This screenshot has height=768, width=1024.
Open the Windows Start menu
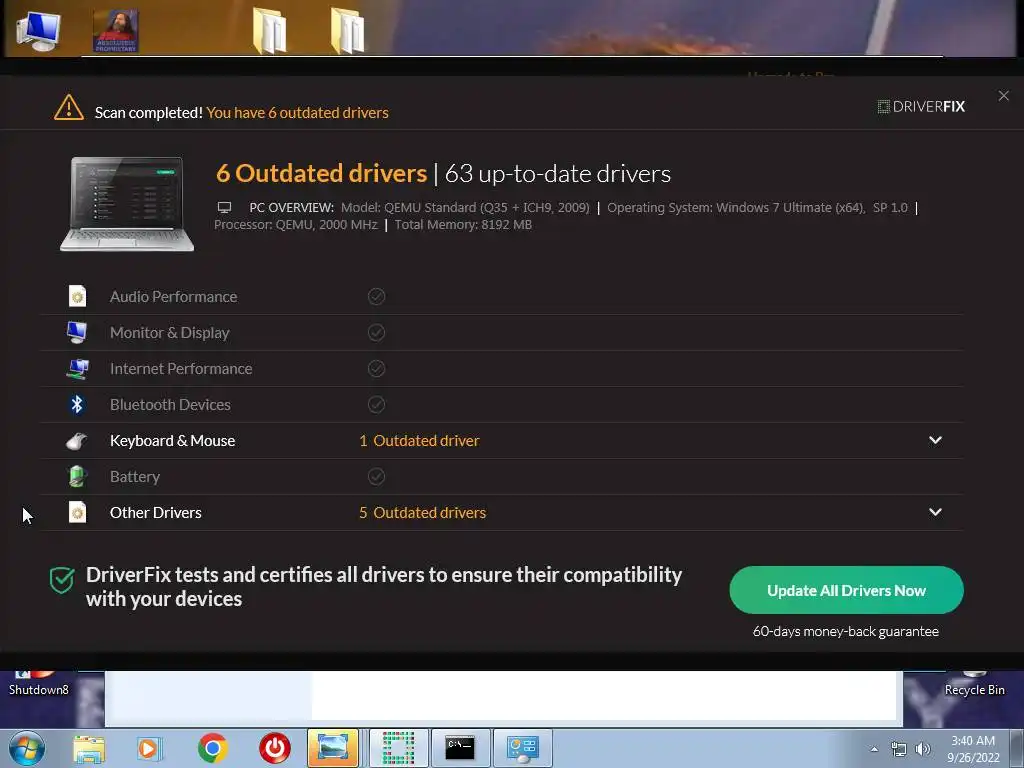click(26, 748)
